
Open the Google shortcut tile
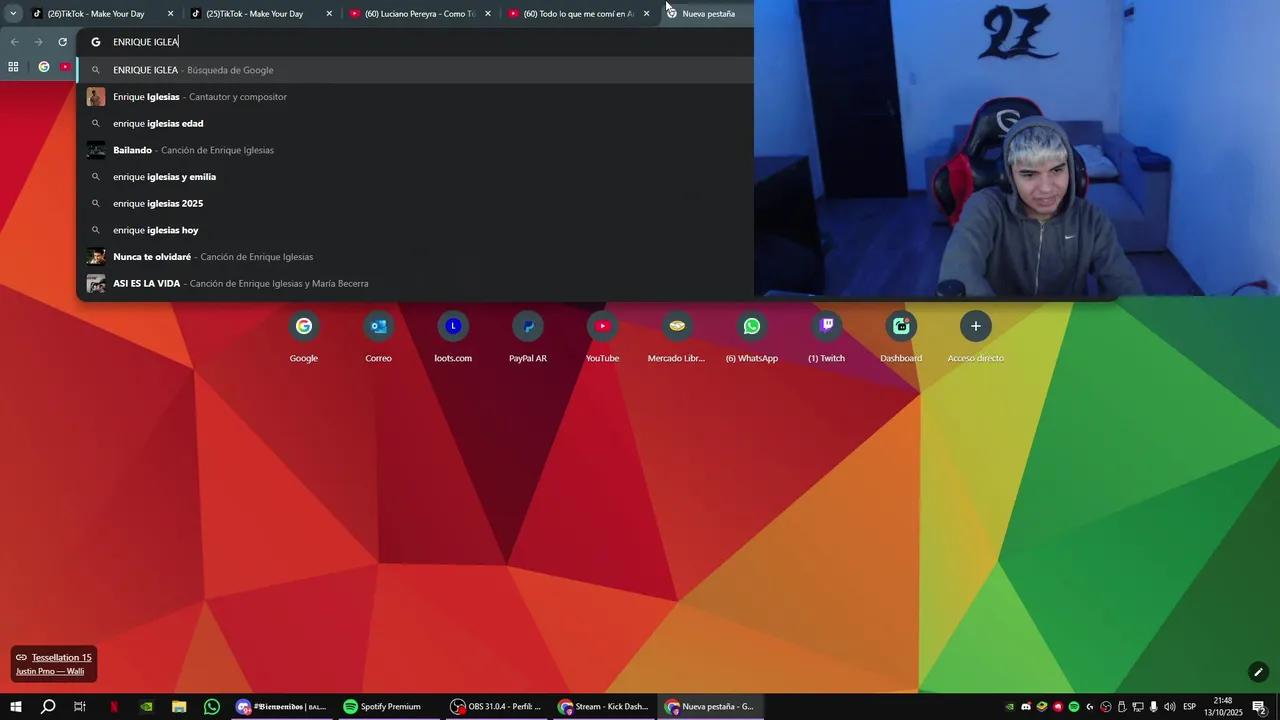tap(304, 337)
